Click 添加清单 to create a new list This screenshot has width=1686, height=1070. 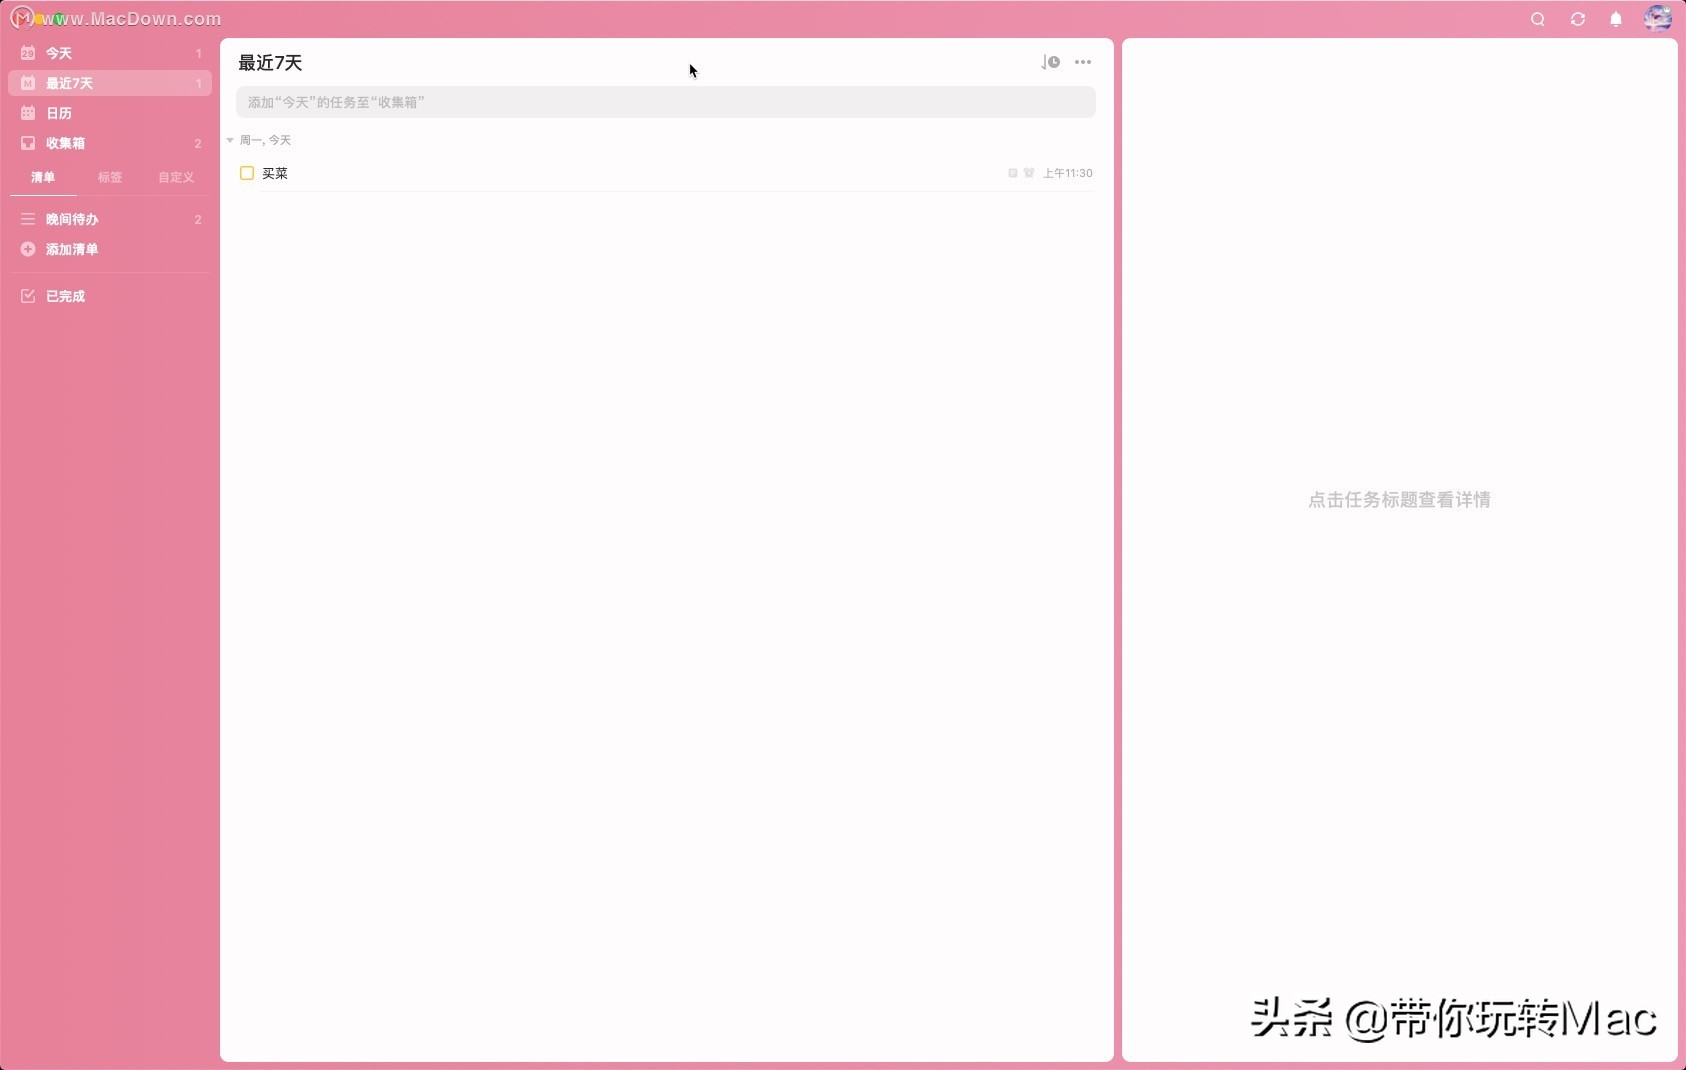point(70,249)
